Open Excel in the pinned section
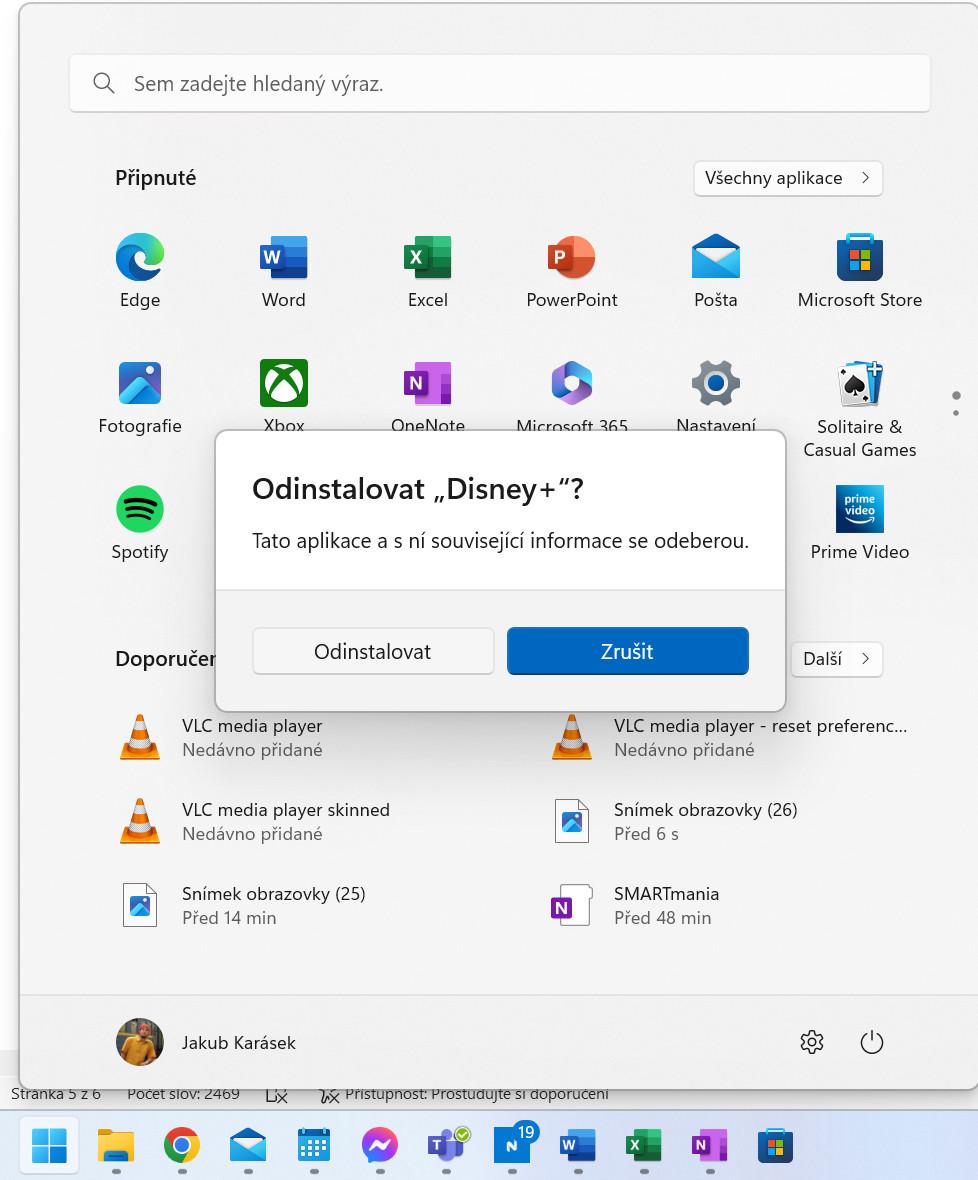The height and width of the screenshot is (1180, 978). coord(427,271)
